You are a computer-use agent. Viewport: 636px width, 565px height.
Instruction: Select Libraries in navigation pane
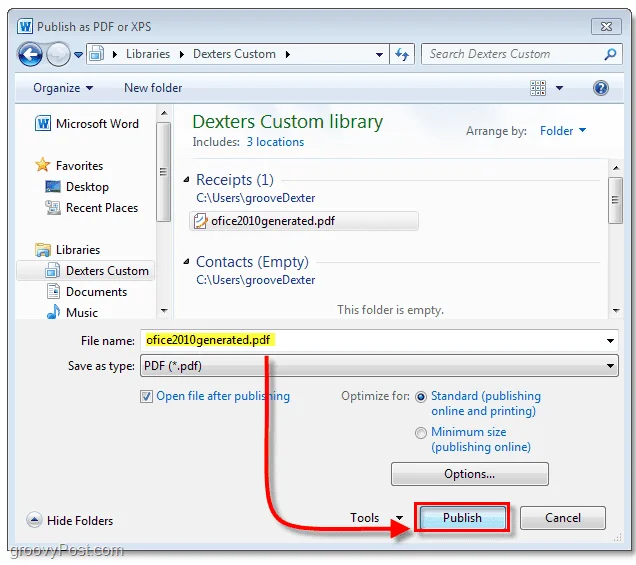coord(67,249)
